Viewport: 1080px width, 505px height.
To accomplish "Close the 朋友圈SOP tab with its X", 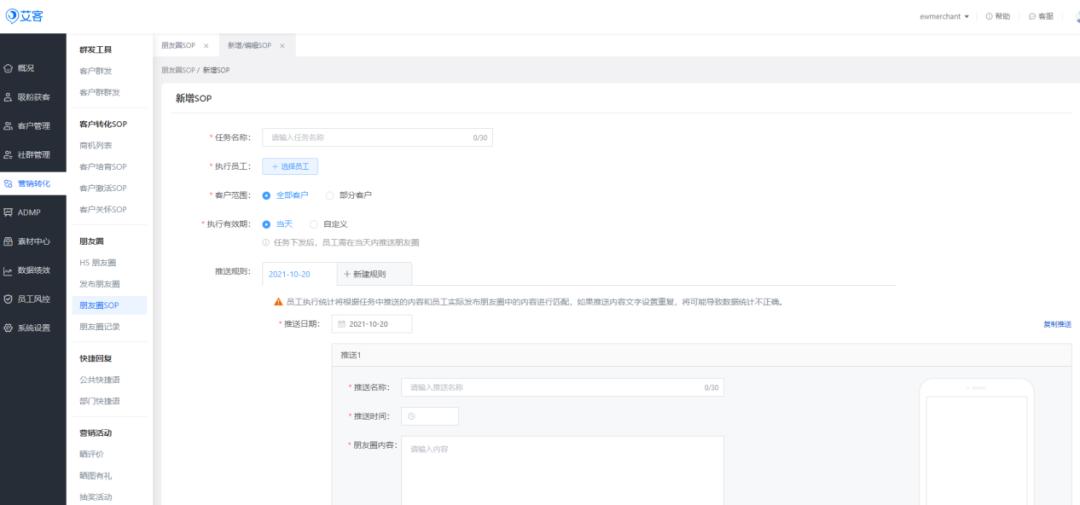I will click(x=206, y=46).
